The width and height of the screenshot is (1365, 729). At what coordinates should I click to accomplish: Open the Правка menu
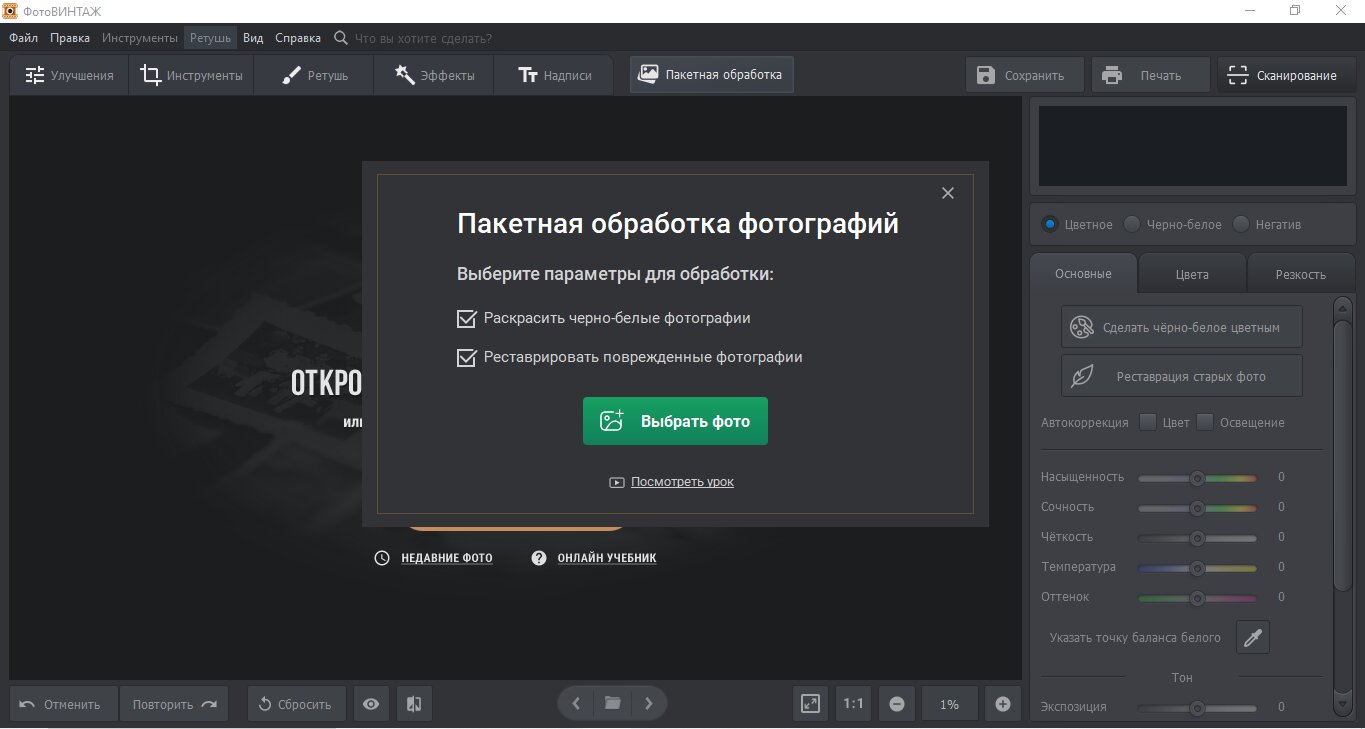click(69, 38)
